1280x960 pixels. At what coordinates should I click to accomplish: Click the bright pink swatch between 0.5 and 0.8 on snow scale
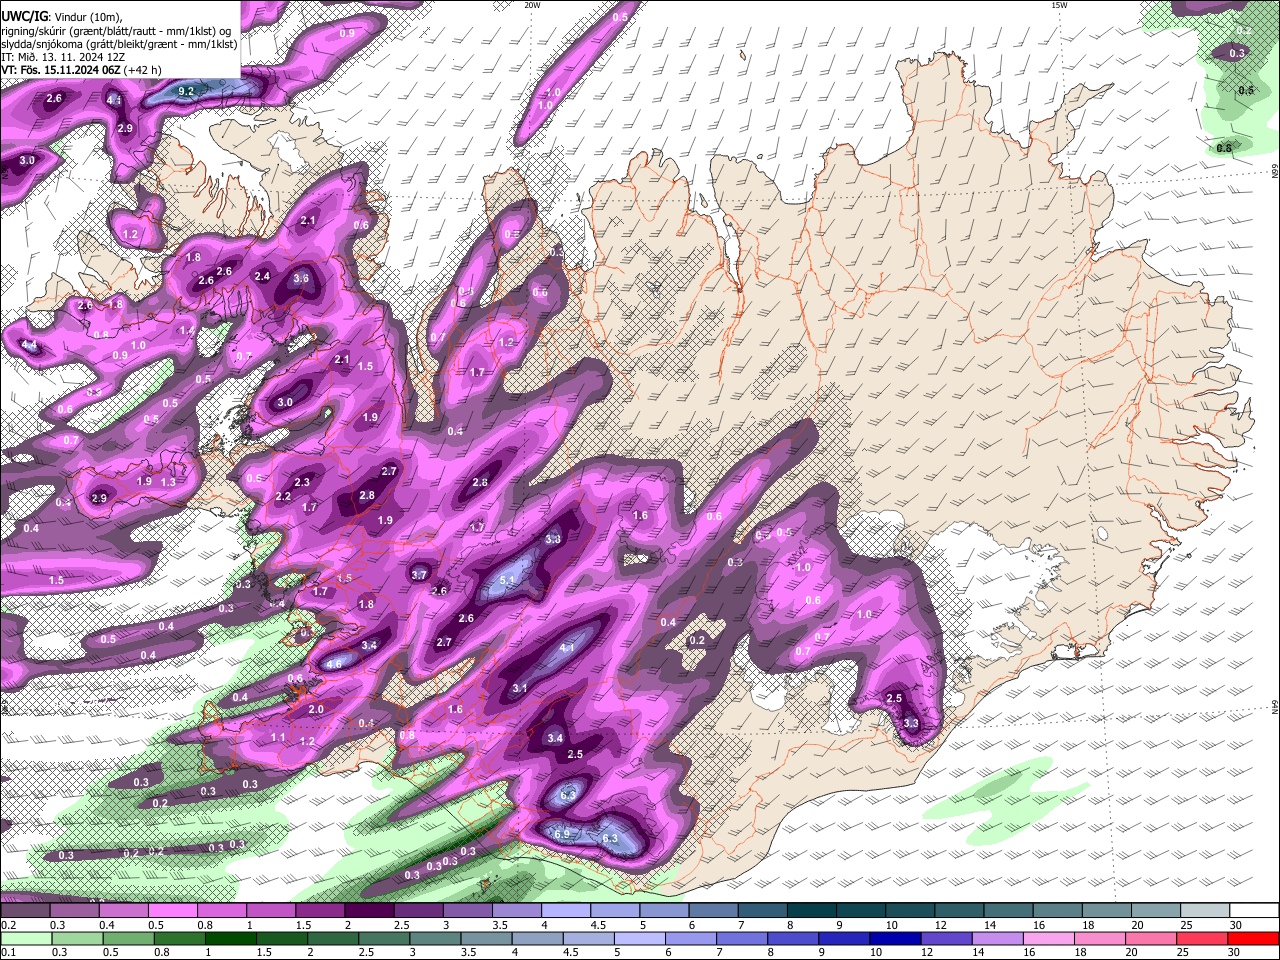coord(172,911)
